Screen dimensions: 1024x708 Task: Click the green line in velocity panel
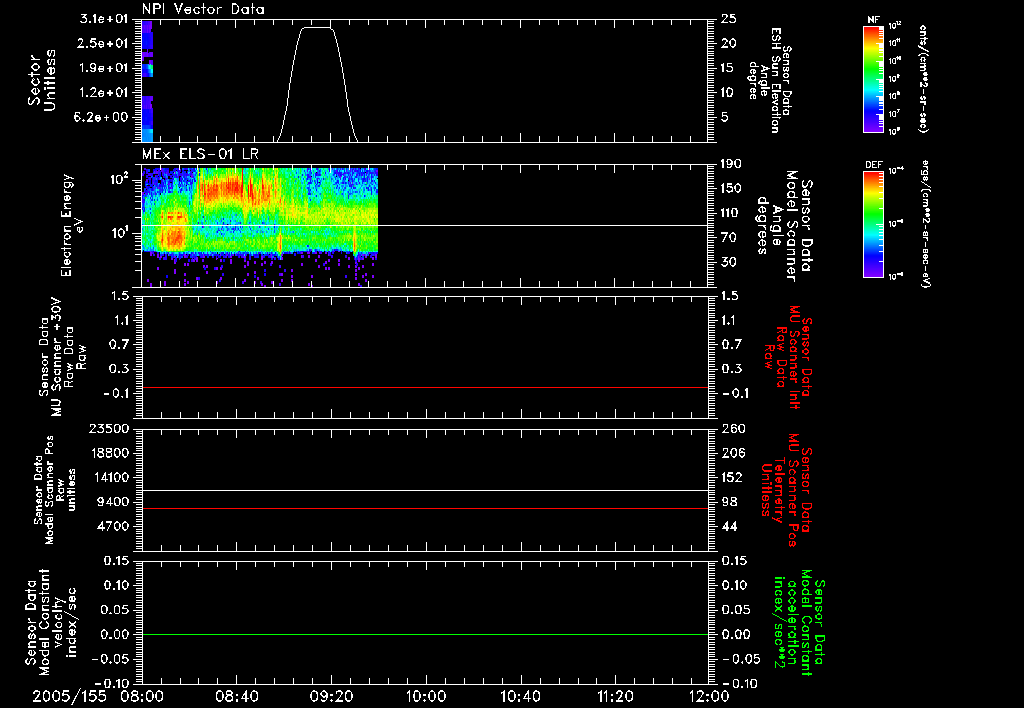point(425,634)
